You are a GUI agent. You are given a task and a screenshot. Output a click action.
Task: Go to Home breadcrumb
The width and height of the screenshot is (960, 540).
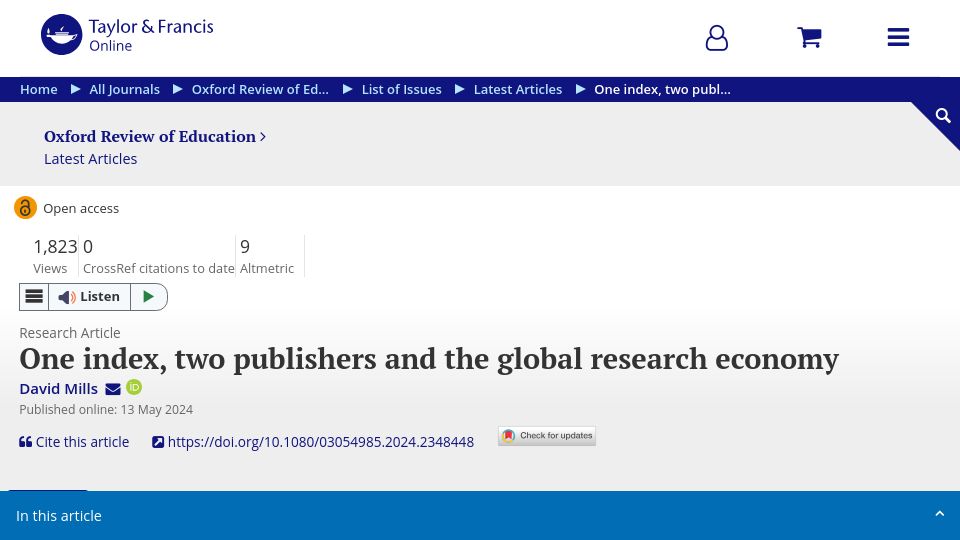click(x=39, y=89)
